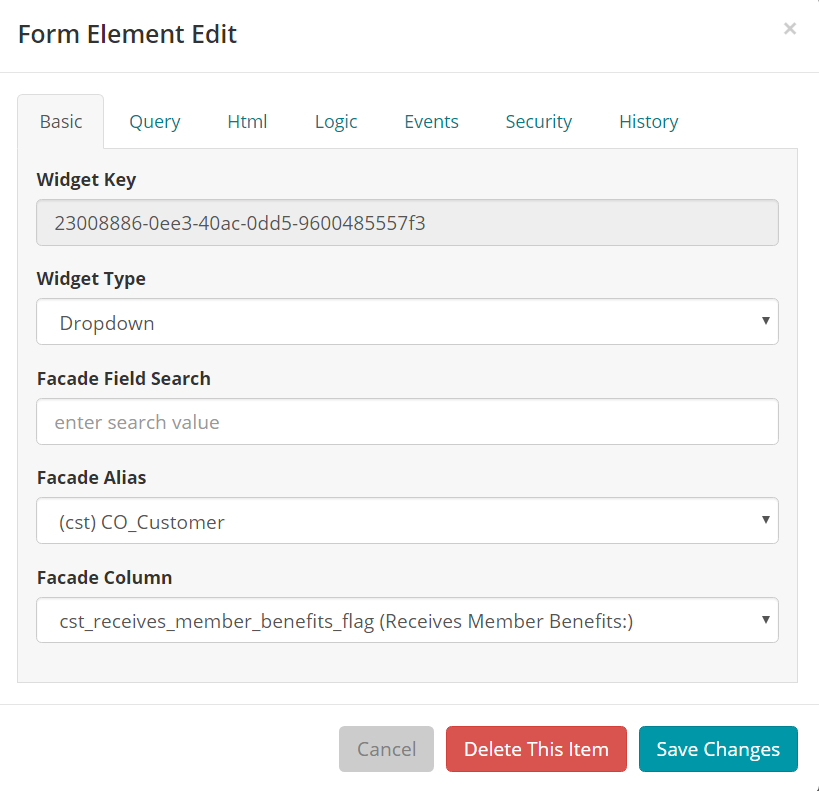Click the Widget Type dropdown arrow
This screenshot has width=819, height=791.
768,322
